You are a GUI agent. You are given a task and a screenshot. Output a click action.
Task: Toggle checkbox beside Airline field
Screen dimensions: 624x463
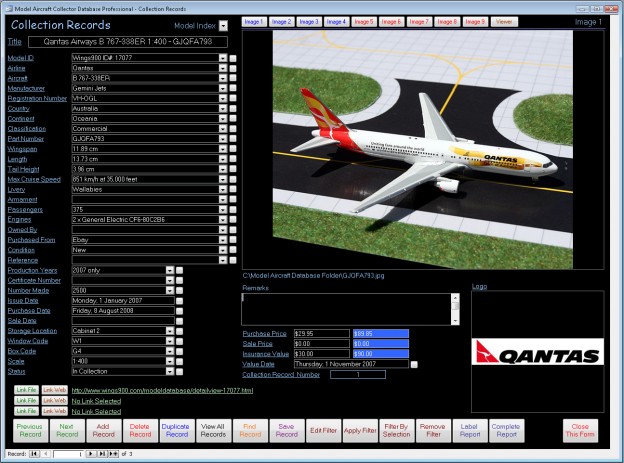(x=233, y=68)
